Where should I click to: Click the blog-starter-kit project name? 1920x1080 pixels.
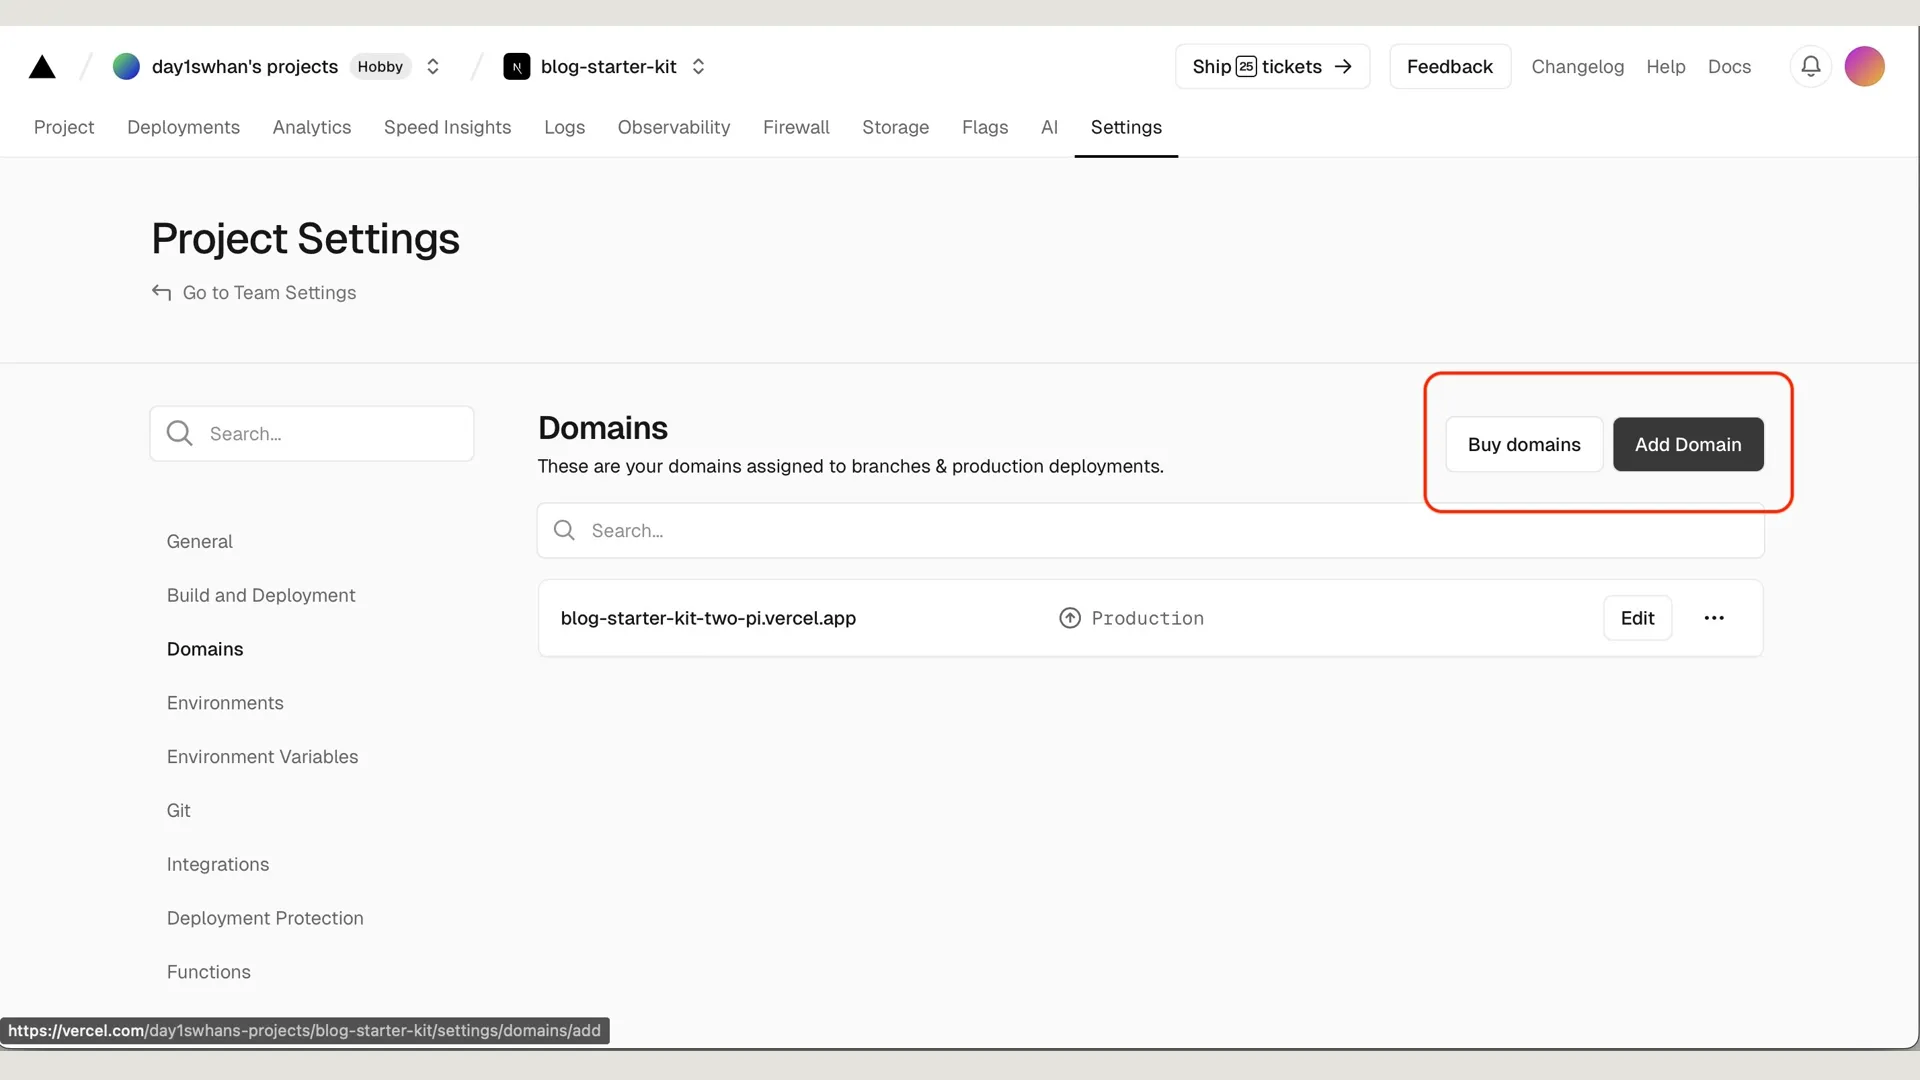pos(608,67)
